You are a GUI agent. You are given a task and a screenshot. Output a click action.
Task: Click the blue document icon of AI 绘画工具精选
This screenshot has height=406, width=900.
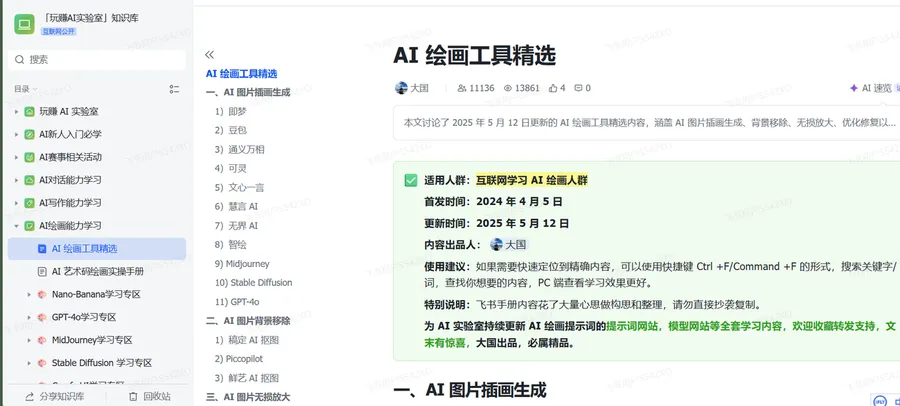[42, 249]
